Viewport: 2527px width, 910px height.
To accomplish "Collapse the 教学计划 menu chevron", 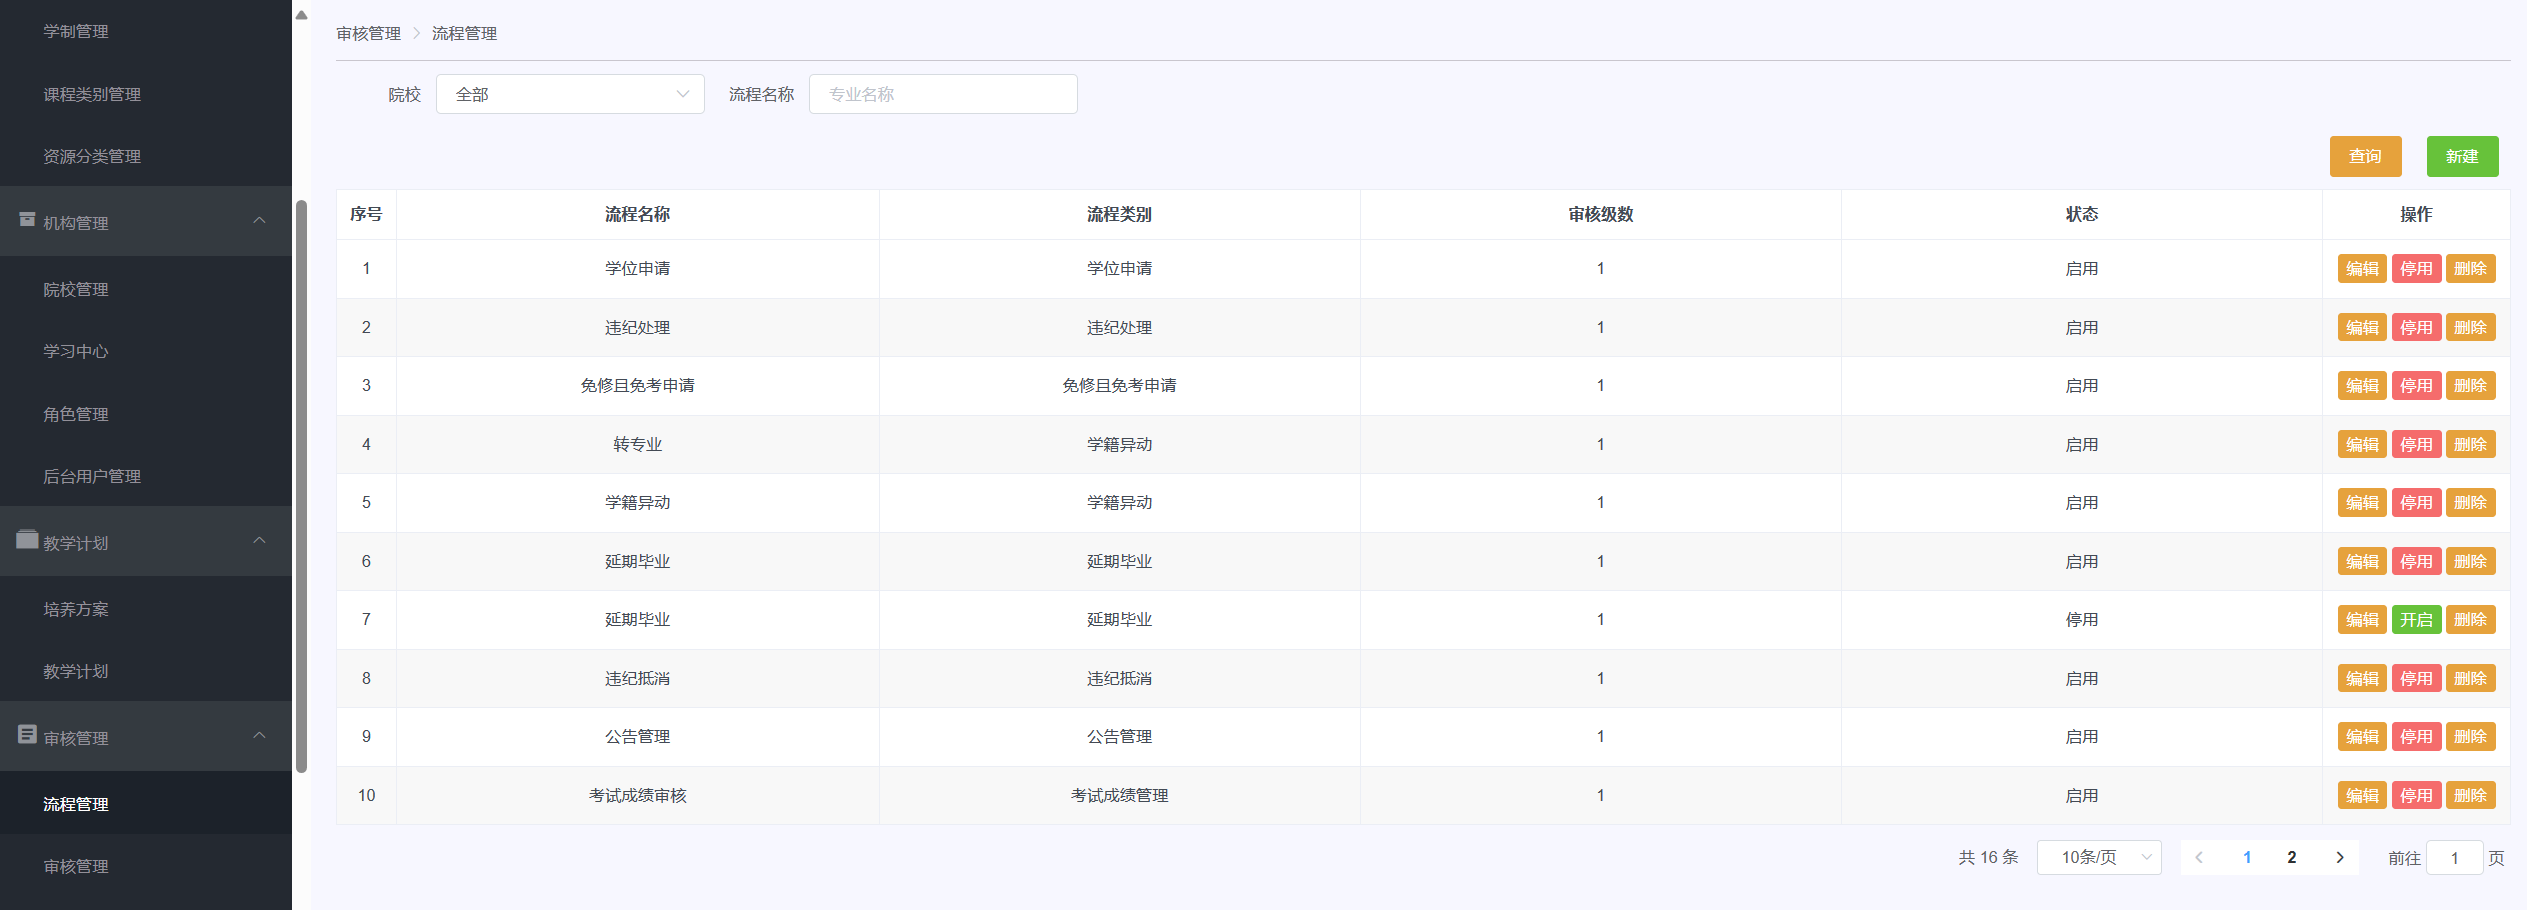I will click(x=259, y=540).
